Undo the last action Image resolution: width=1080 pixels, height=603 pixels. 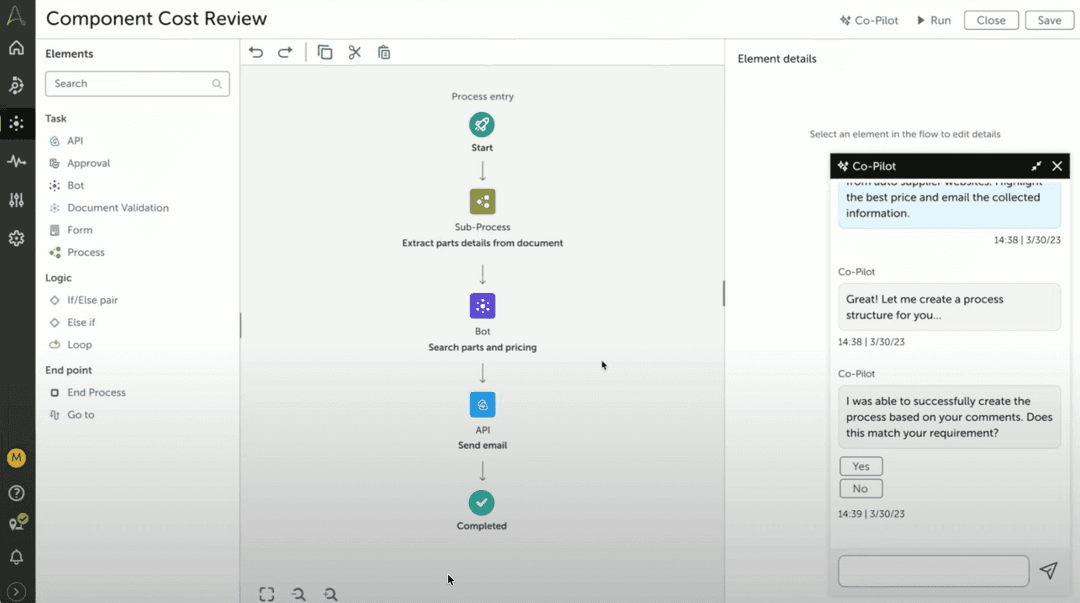(x=256, y=52)
